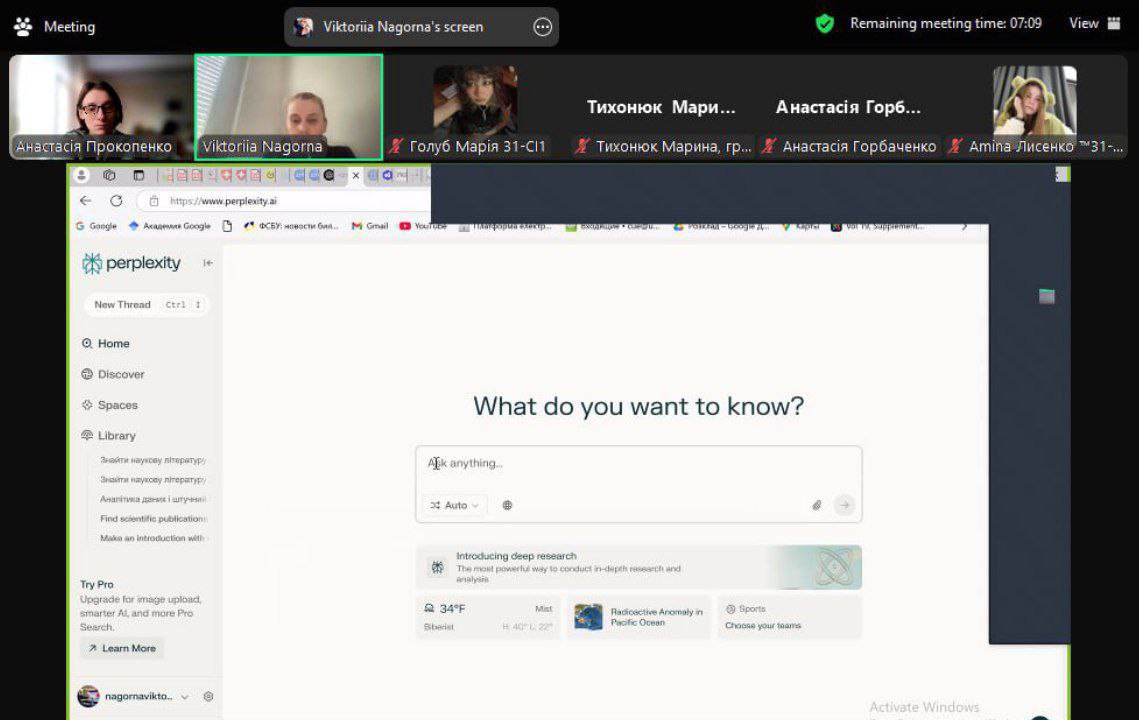This screenshot has width=1139, height=720.
Task: Open the Auto model selector dropdown
Action: click(455, 505)
